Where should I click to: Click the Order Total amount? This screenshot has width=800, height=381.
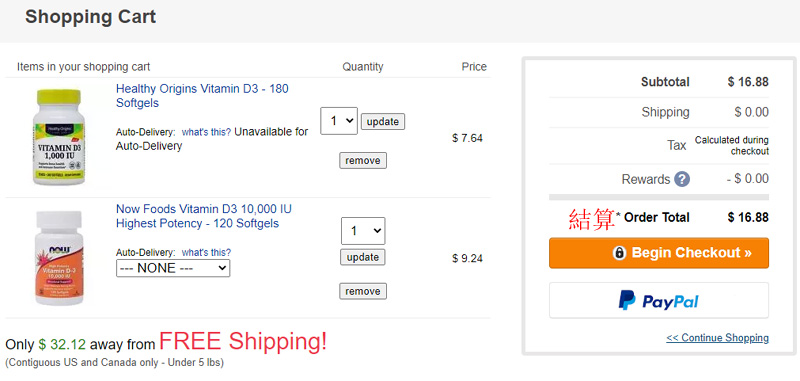pyautogui.click(x=748, y=217)
